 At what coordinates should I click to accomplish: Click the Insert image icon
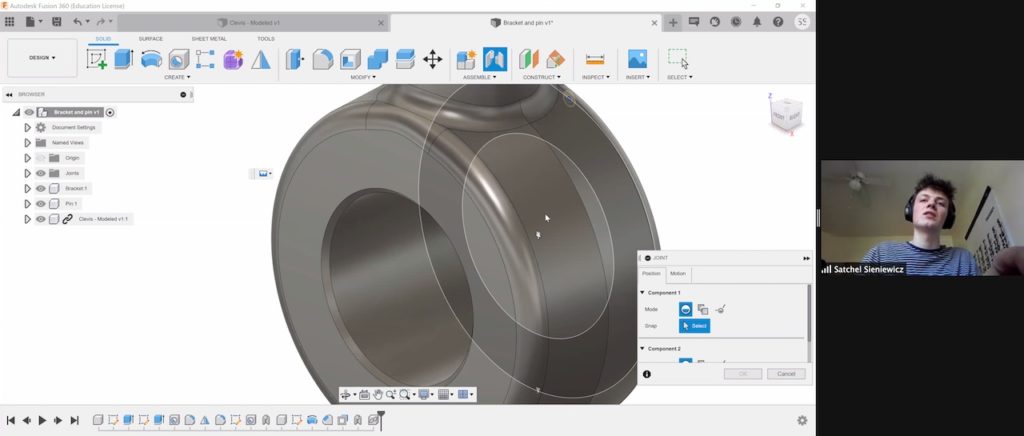637,59
